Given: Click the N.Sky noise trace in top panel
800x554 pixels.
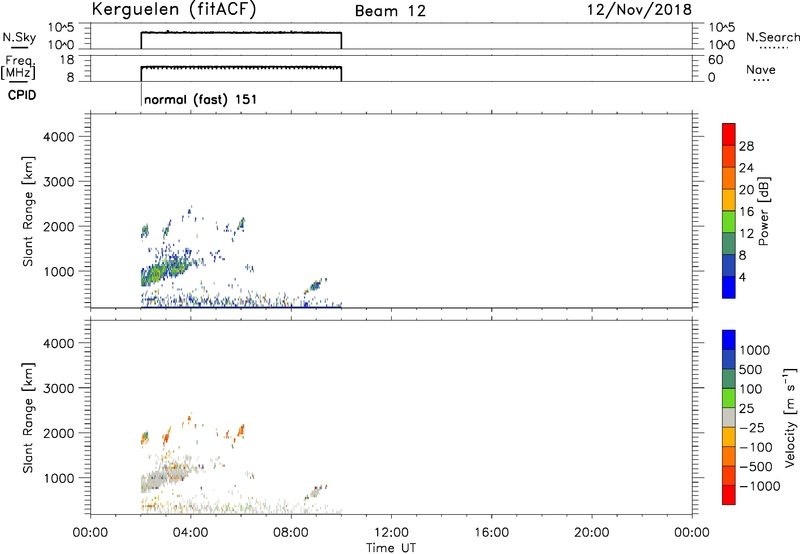Looking at the screenshot, I should [x=241, y=33].
